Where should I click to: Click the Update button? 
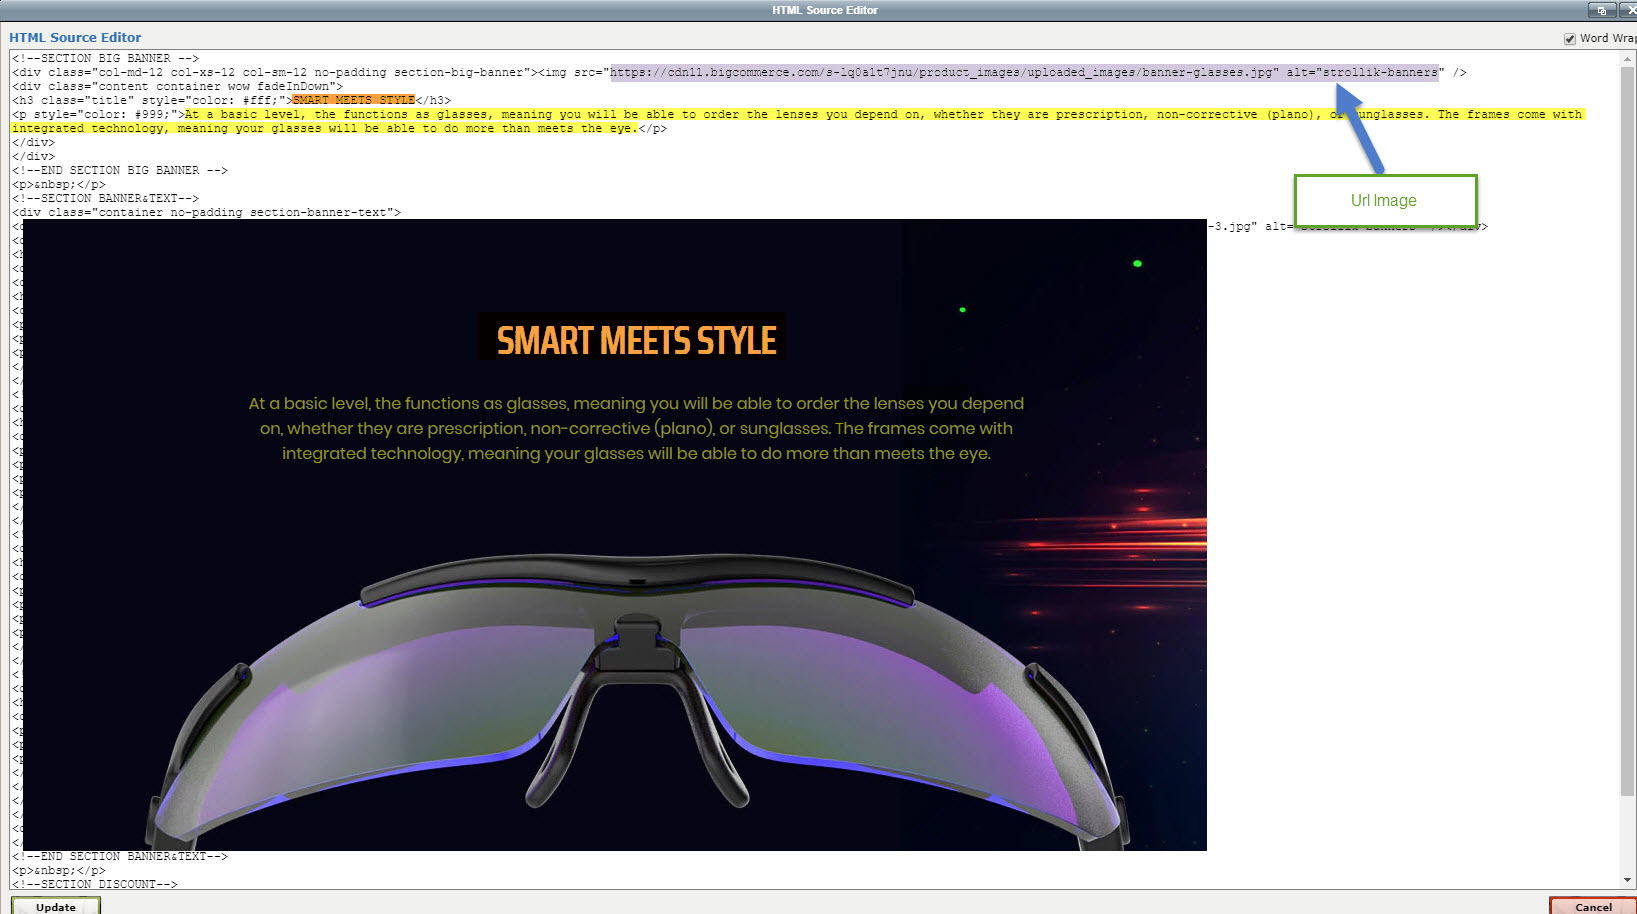click(x=56, y=906)
